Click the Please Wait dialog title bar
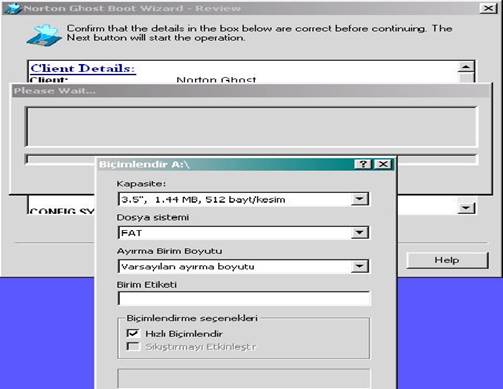This screenshot has width=503, height=389. [251, 90]
